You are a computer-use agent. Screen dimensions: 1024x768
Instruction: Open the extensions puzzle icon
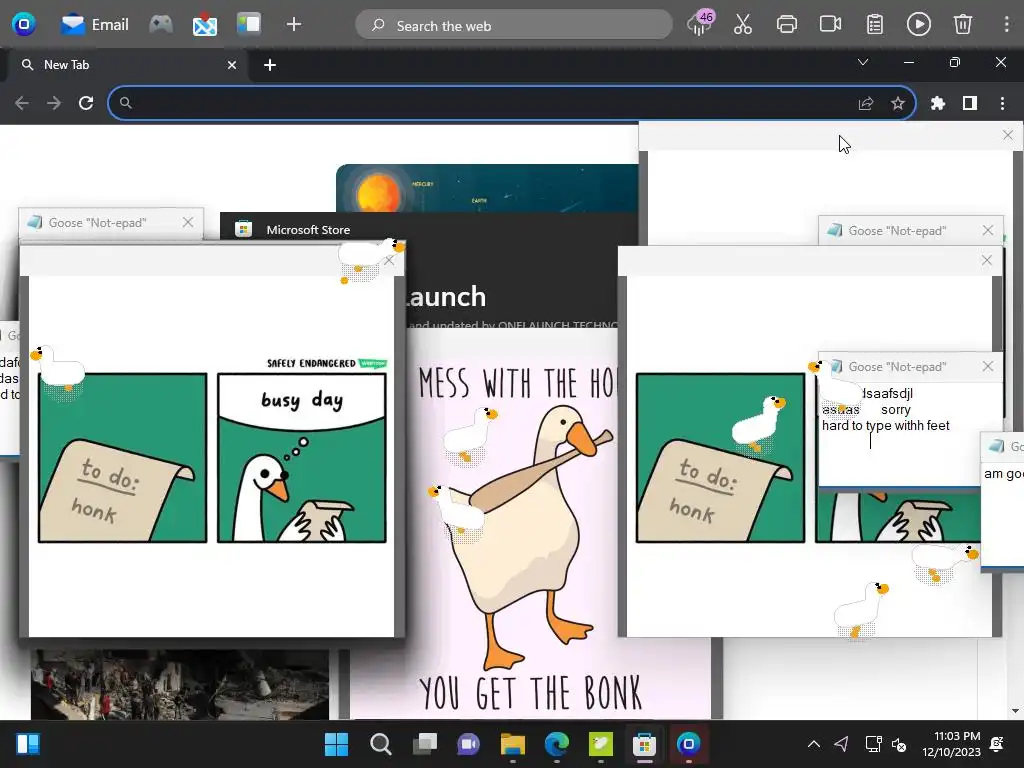(938, 103)
